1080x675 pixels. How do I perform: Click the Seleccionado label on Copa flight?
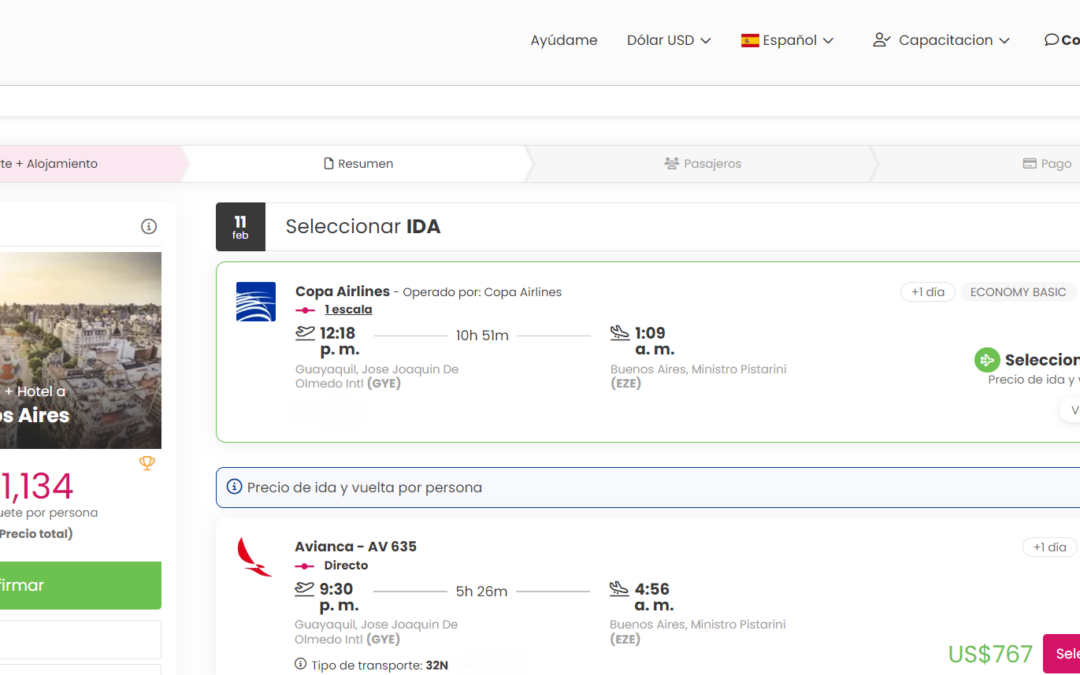coord(1042,360)
